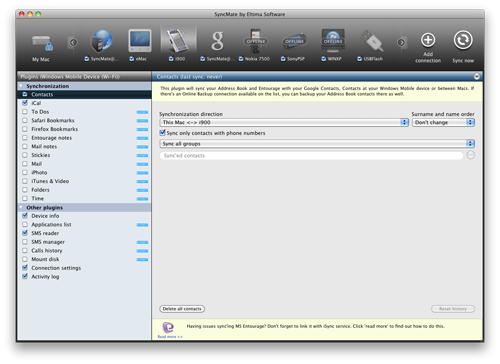Open the Surname and name order dropdown
The image size is (500, 364).
coord(443,122)
